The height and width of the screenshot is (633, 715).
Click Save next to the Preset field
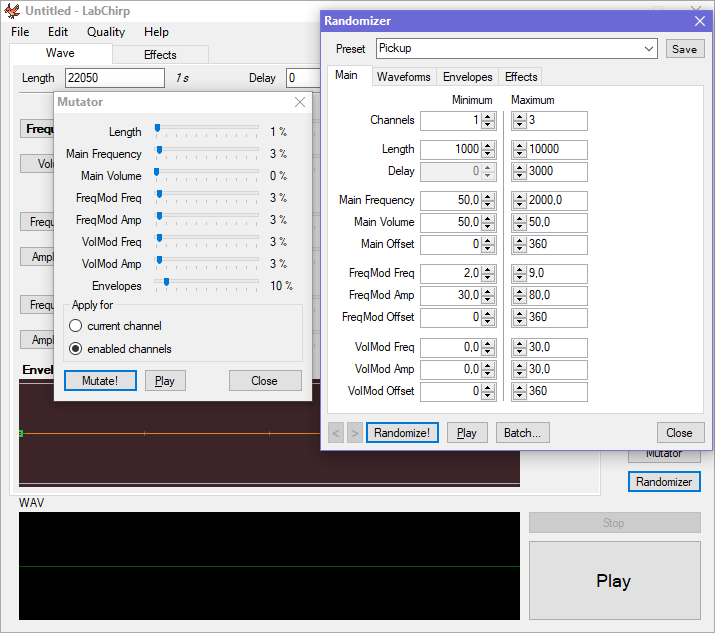point(685,49)
